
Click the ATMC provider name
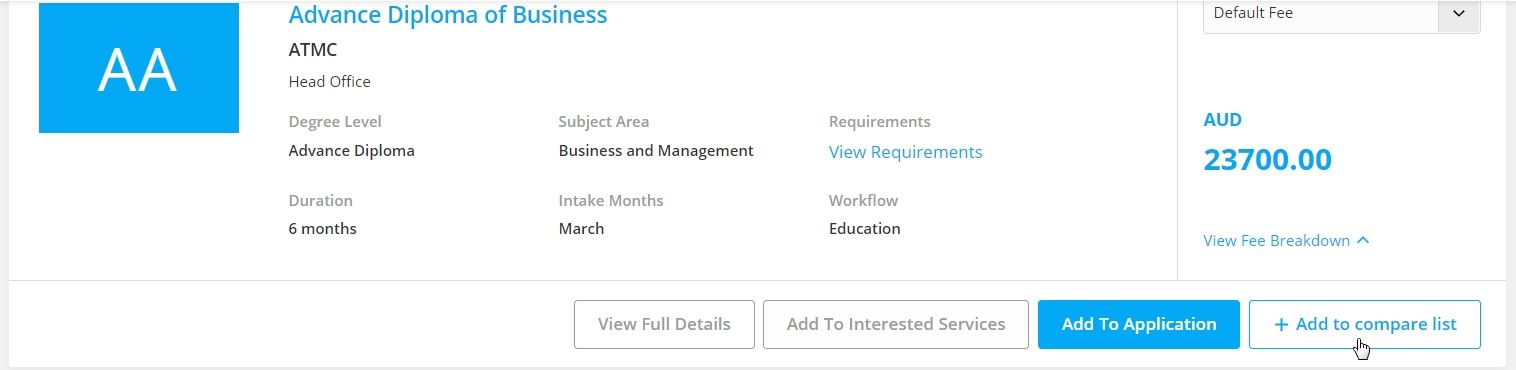(x=313, y=50)
